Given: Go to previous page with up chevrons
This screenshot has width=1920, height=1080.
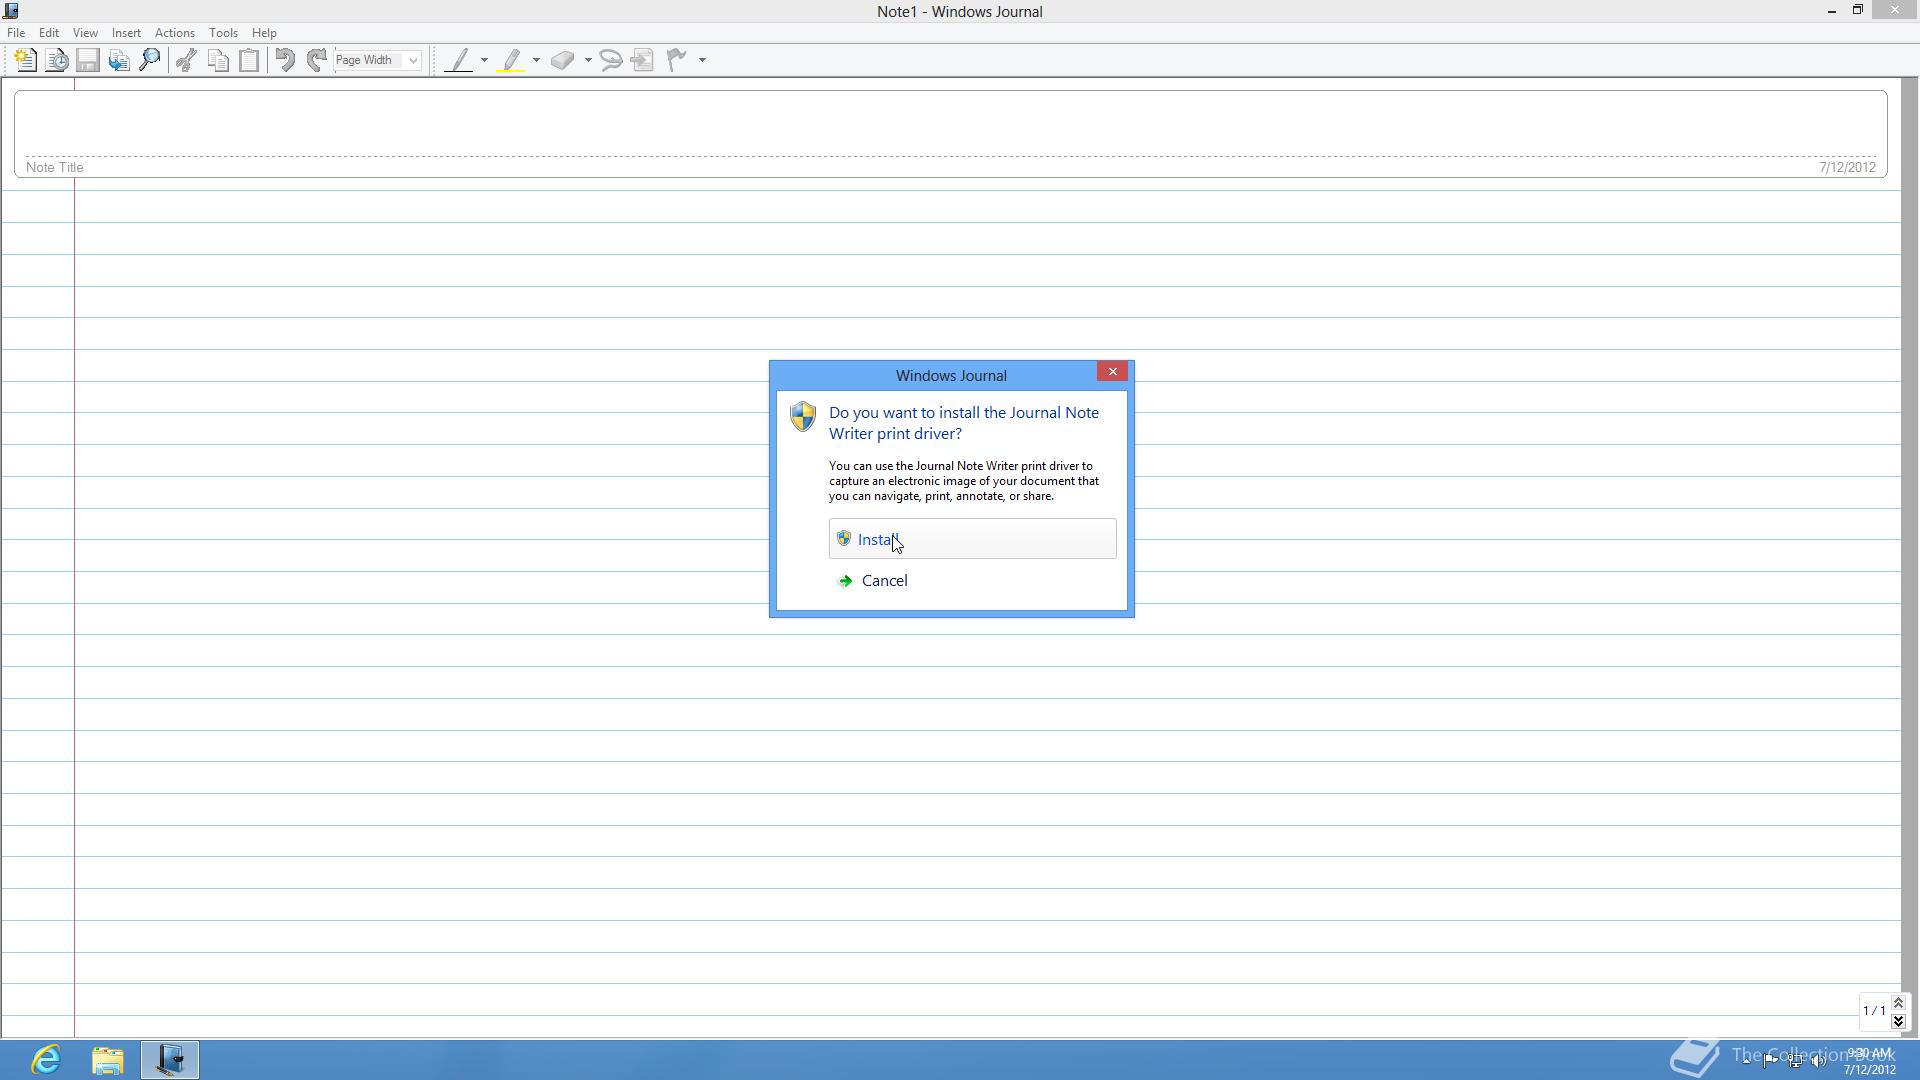Looking at the screenshot, I should pyautogui.click(x=1898, y=1003).
